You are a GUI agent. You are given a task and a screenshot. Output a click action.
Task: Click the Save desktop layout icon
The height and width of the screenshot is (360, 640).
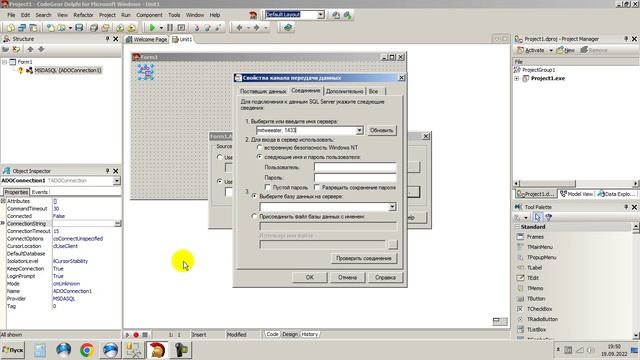[336, 15]
